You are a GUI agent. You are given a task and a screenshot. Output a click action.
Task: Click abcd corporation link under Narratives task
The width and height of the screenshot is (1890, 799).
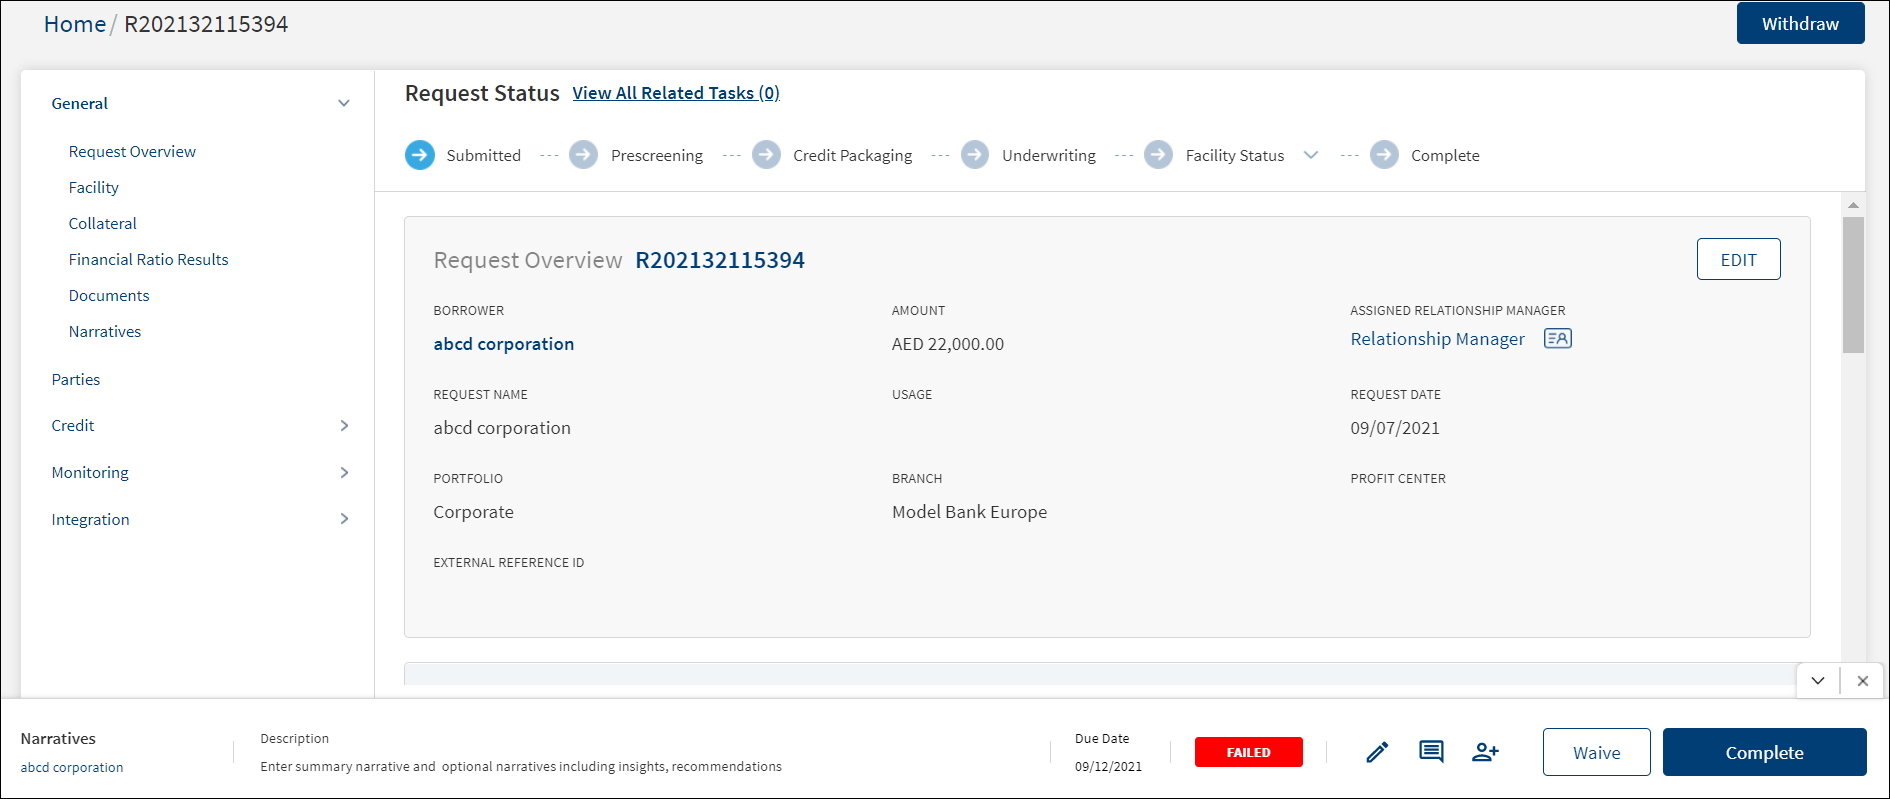[x=72, y=768]
